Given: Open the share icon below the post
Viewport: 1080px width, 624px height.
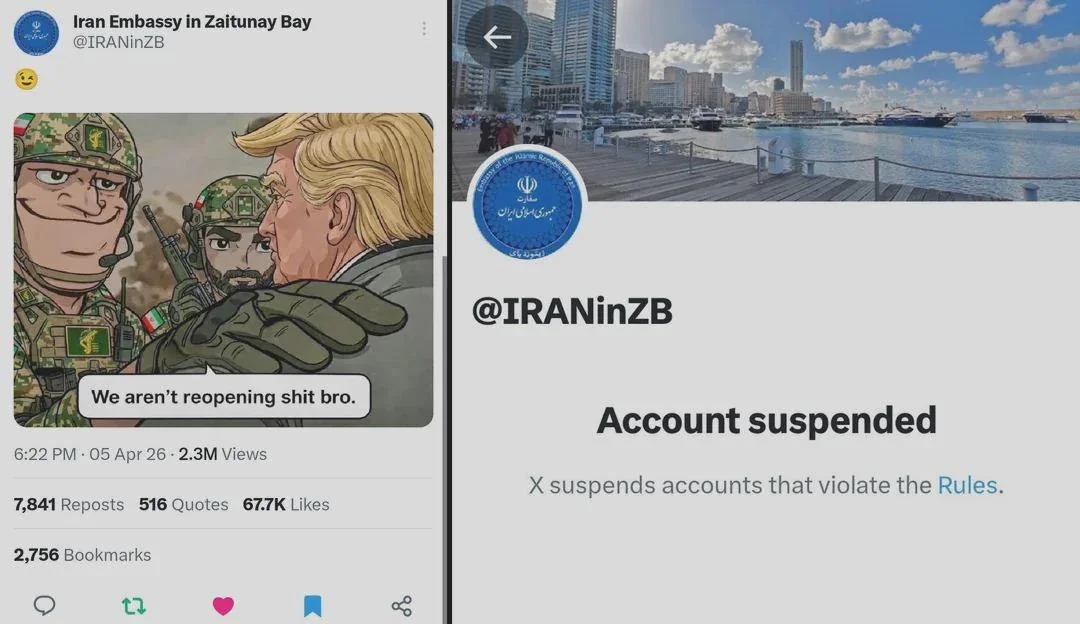Looking at the screenshot, I should pyautogui.click(x=402, y=606).
